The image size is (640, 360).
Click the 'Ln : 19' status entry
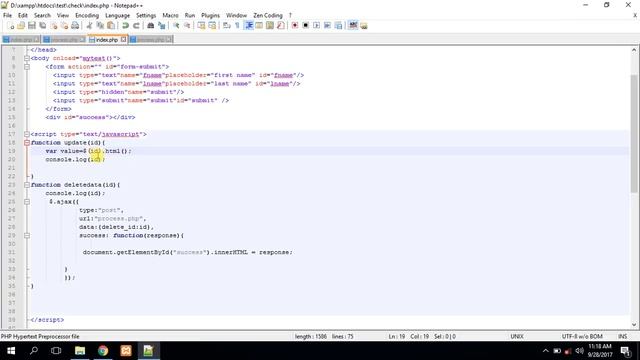397,337
